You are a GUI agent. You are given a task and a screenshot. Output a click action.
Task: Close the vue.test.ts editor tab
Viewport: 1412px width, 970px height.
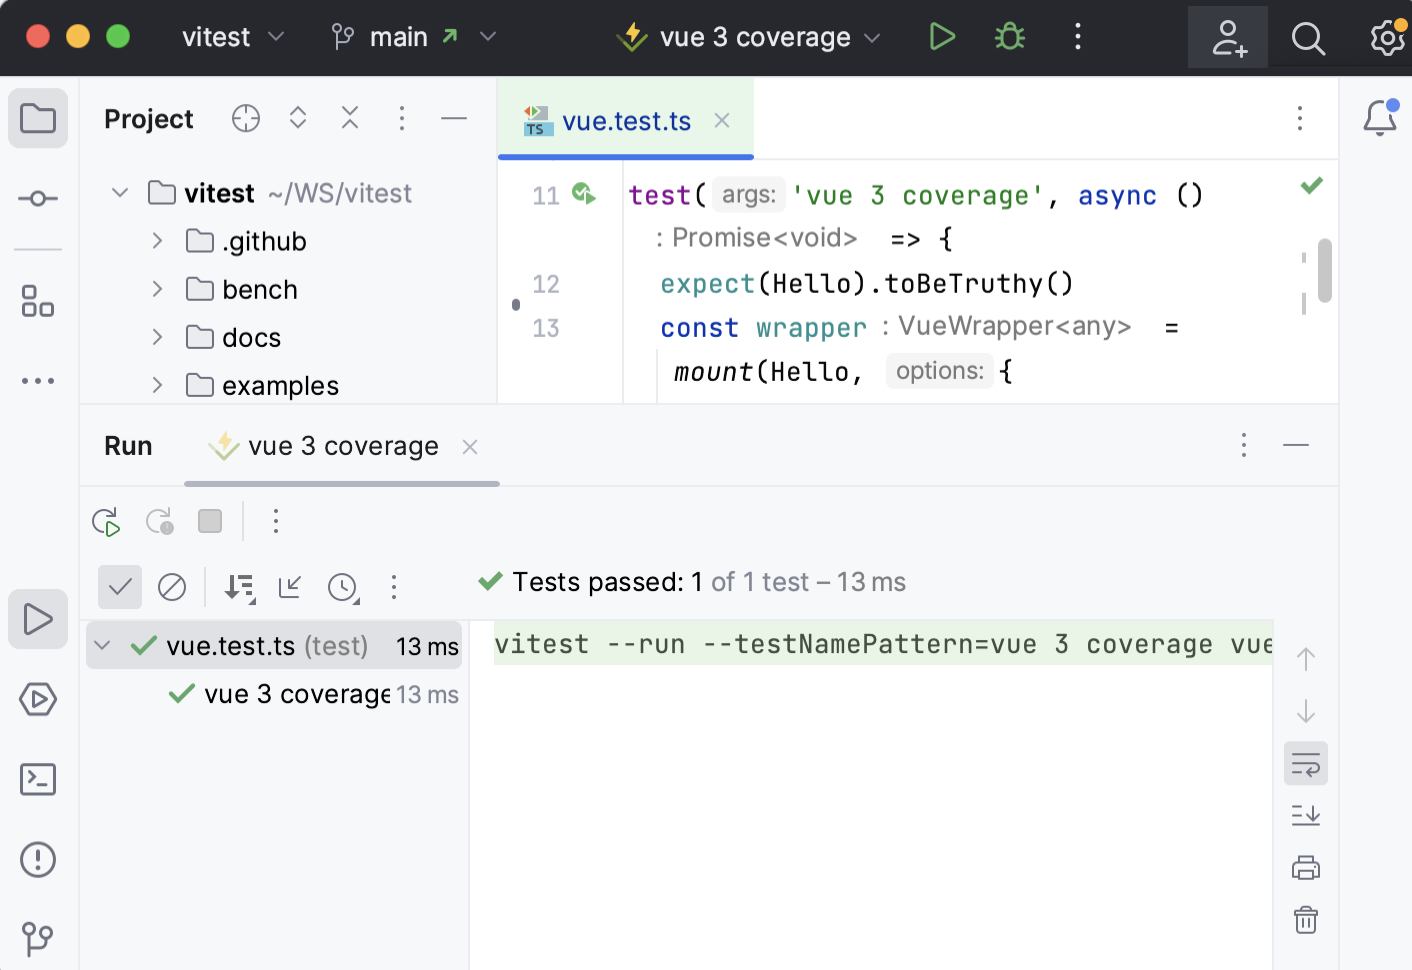722,120
